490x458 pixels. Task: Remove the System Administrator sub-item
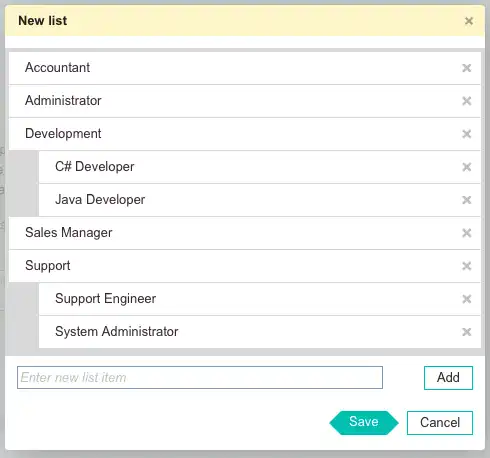pos(466,332)
